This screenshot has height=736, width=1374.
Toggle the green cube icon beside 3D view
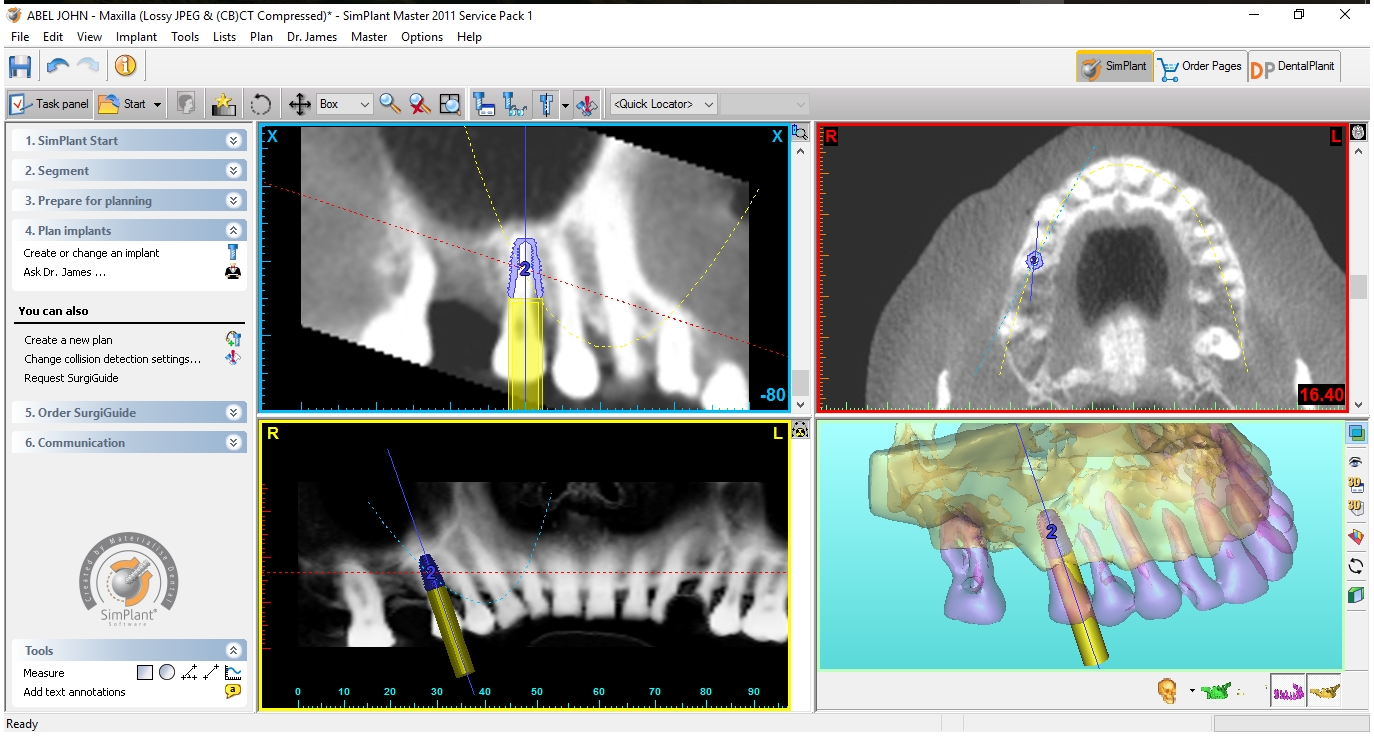(x=1356, y=595)
